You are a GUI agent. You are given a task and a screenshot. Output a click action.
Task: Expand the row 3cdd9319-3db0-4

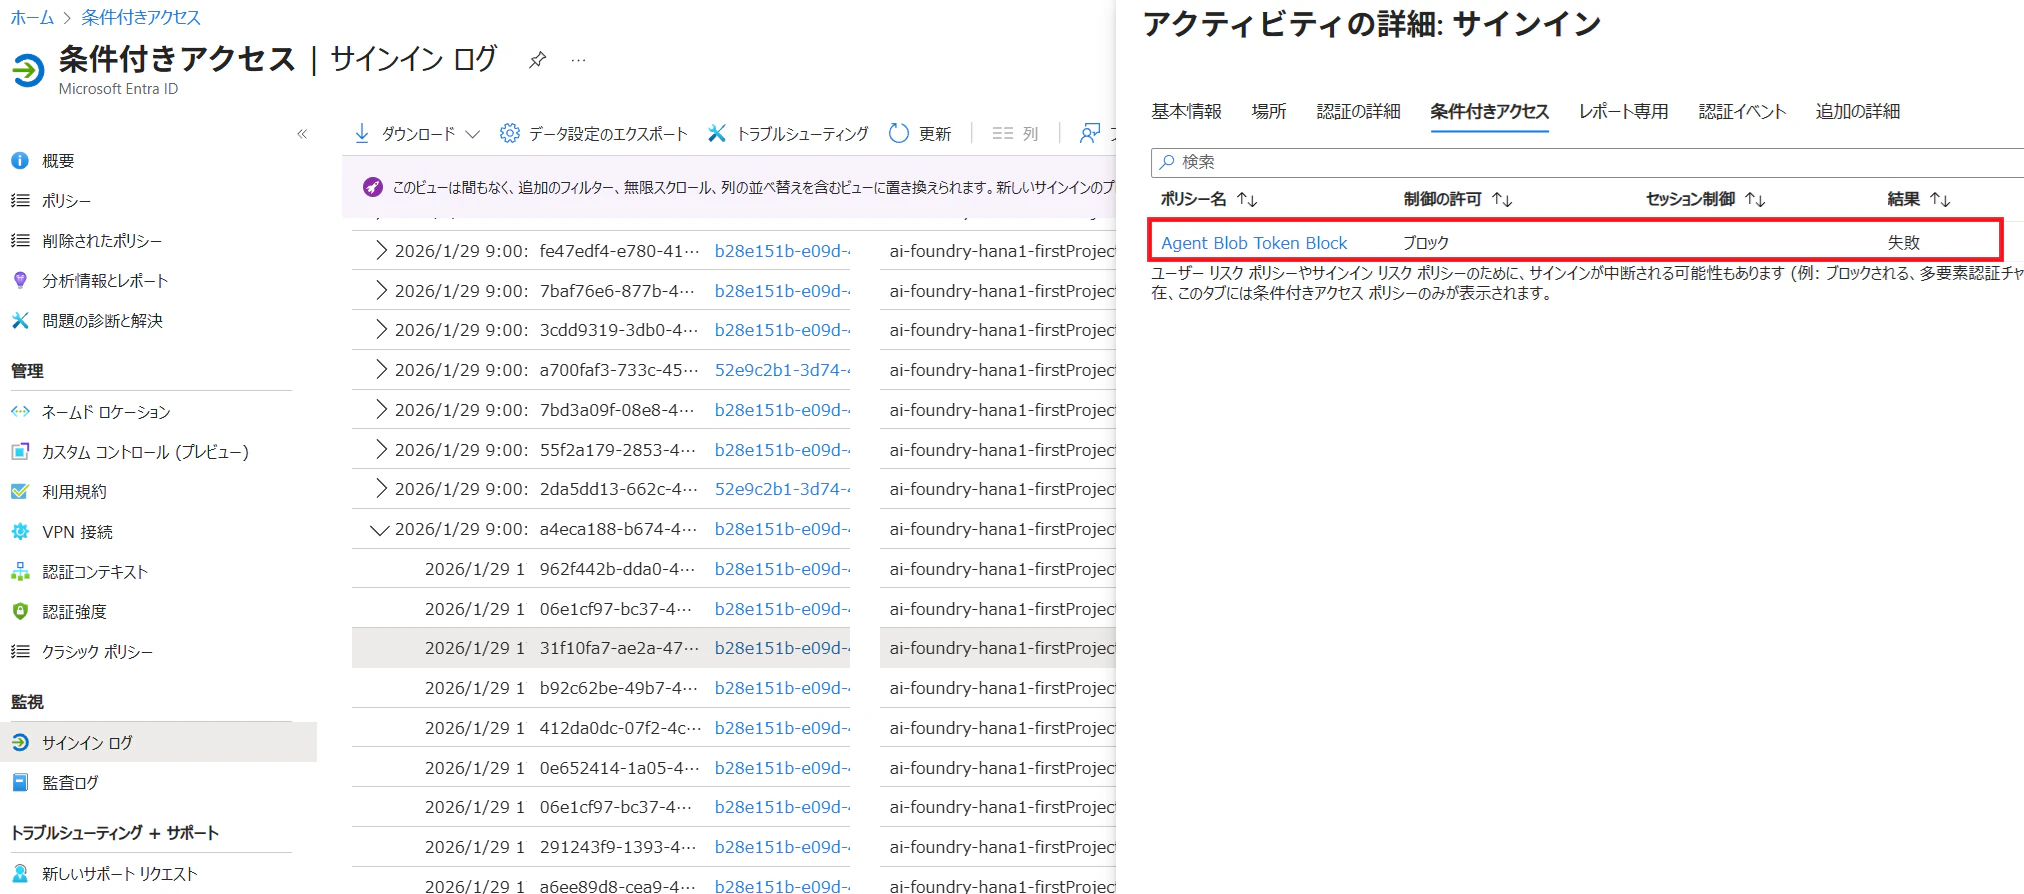click(380, 329)
